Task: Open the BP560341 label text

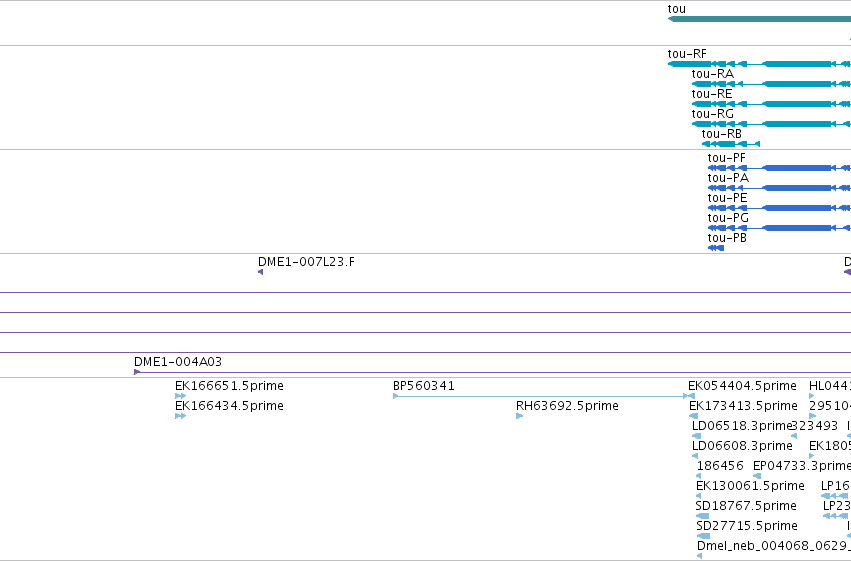Action: (x=423, y=386)
